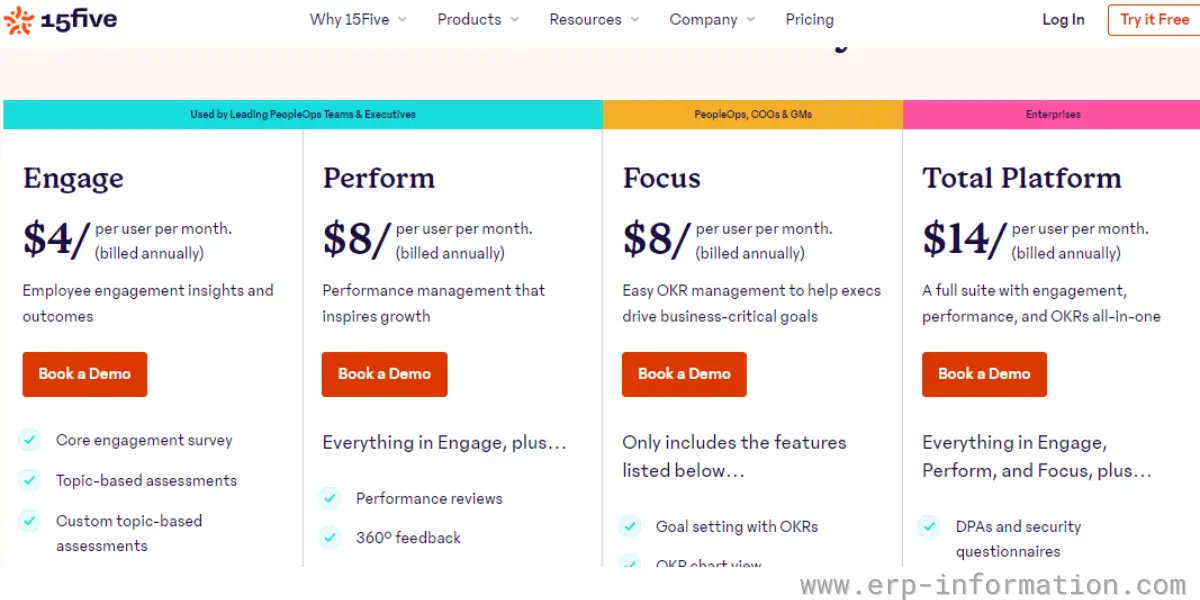This screenshot has width=1200, height=600.
Task: Click checkmark icon beside DPAs and security questionnaires
Action: click(930, 526)
